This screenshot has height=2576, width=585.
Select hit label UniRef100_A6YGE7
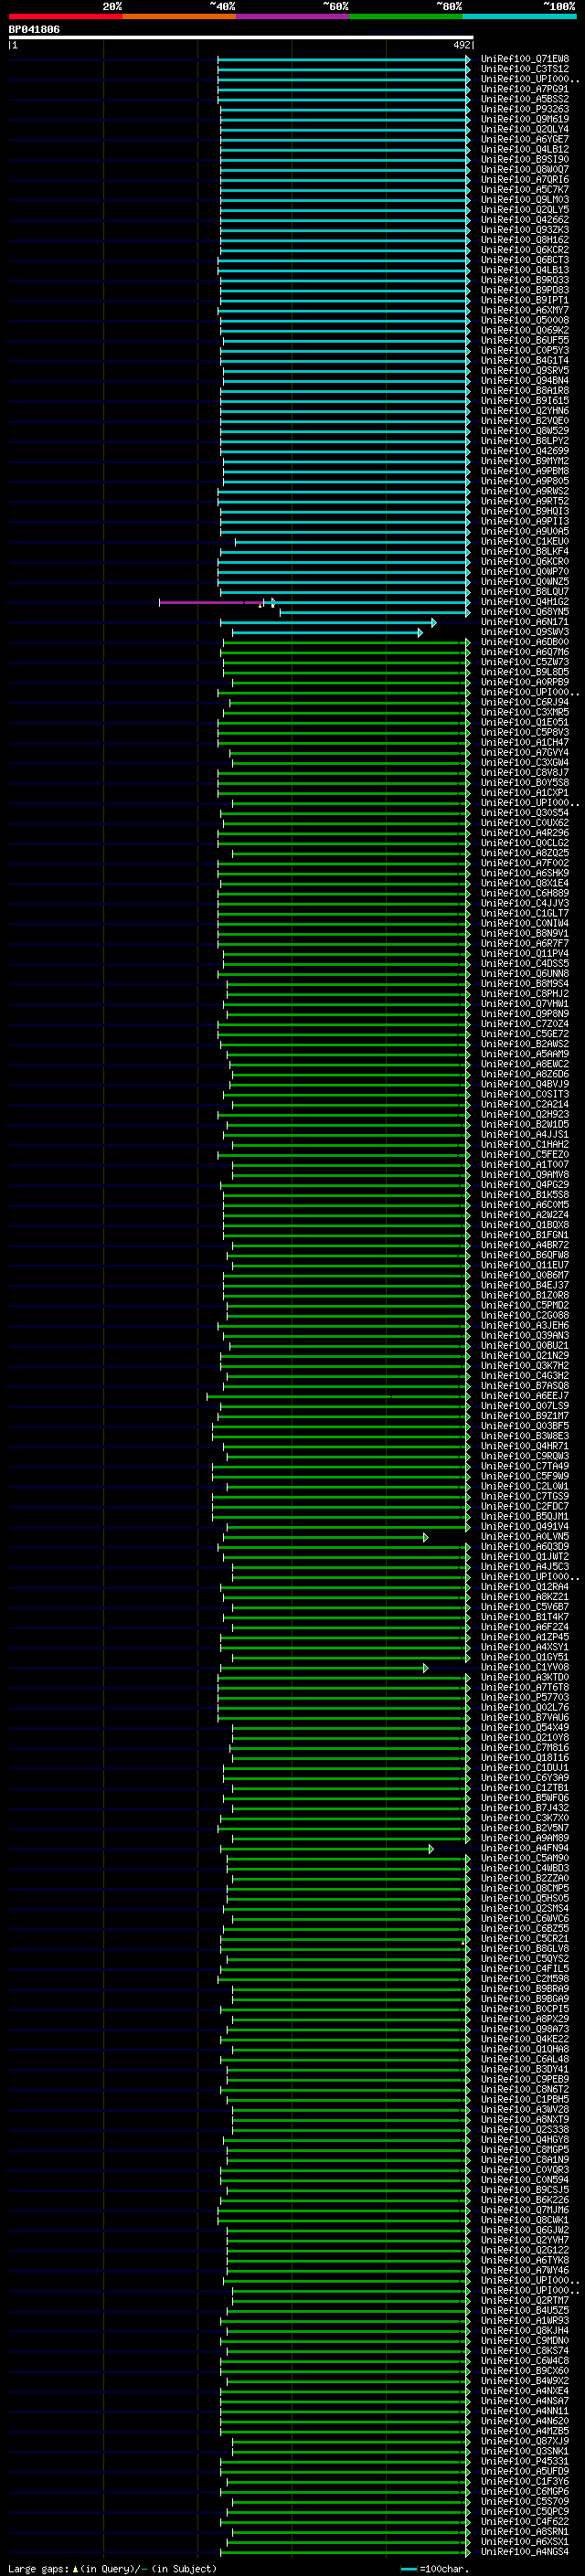525,139
